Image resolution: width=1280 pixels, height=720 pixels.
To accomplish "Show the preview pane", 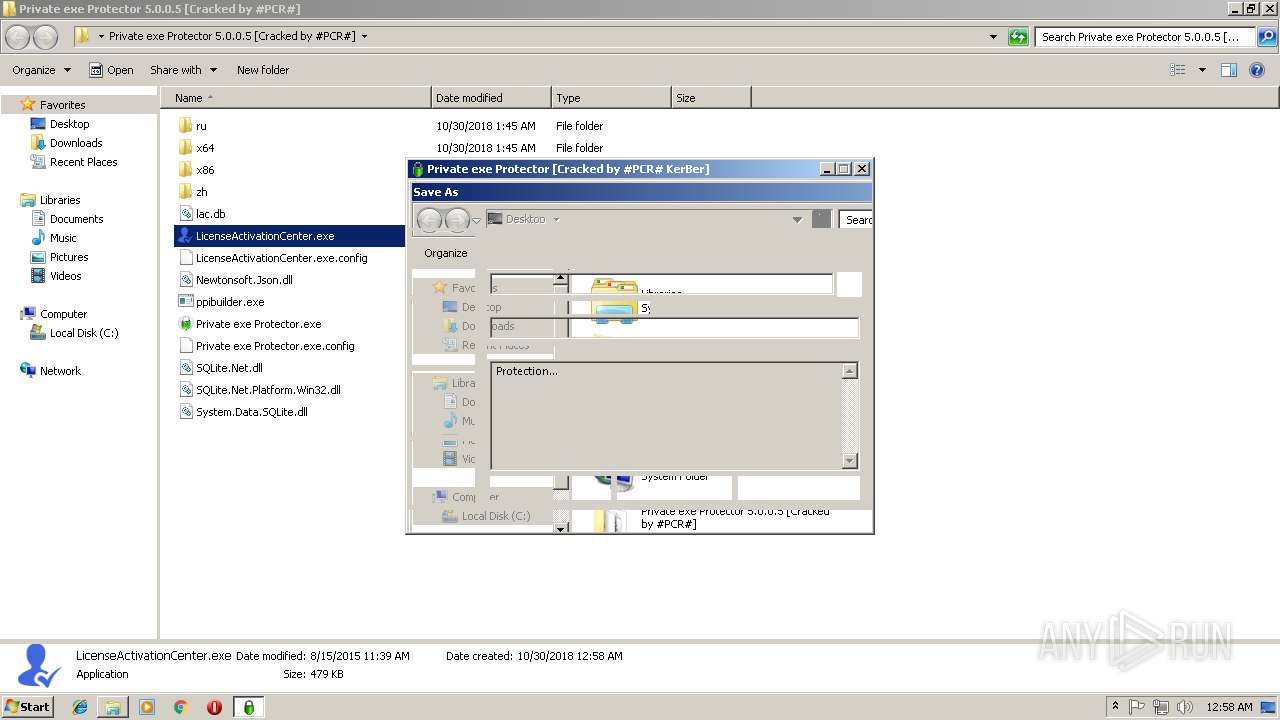I will (1229, 70).
